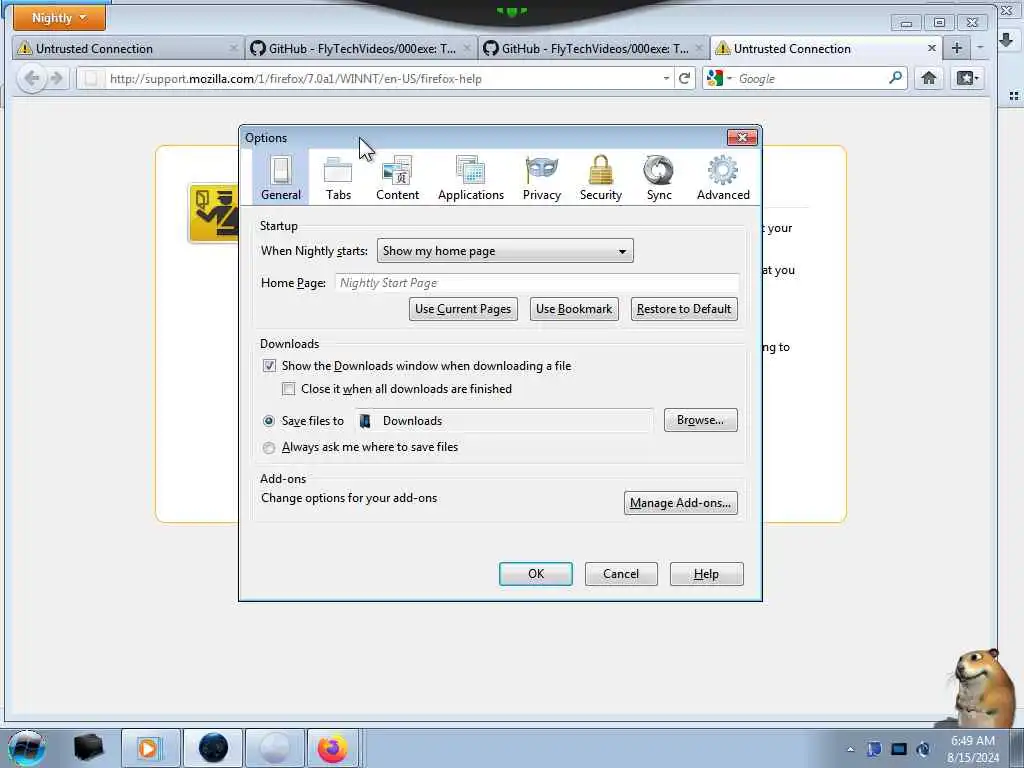Screen dimensions: 1024x768
Task: Toggle Show the Downloads window checkbox
Action: [x=269, y=366]
